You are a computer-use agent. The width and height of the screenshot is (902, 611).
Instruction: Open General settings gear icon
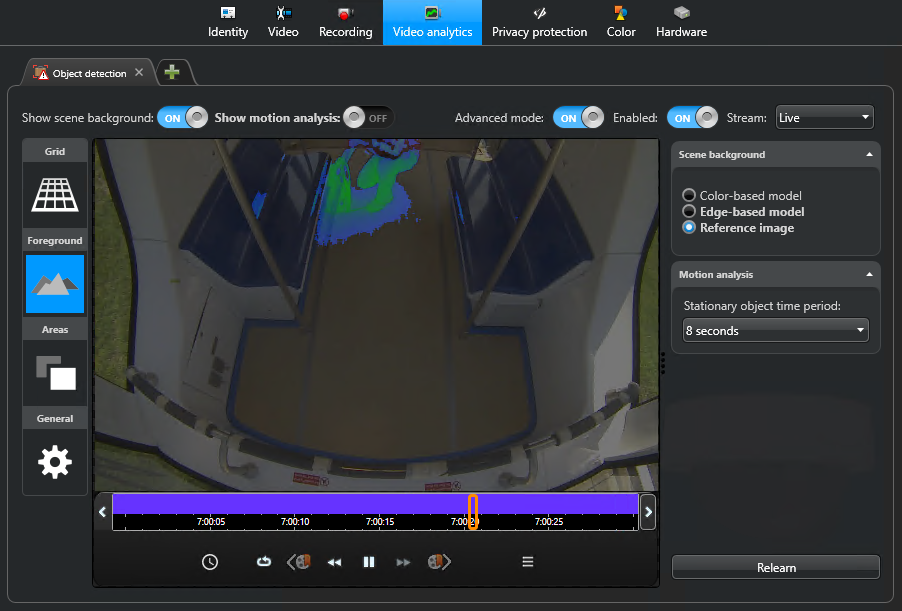(x=54, y=461)
